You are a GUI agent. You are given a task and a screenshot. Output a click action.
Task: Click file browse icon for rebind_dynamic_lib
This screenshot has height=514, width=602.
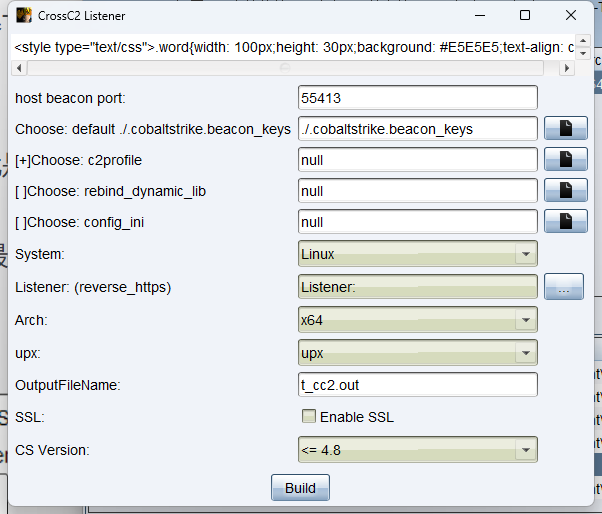566,190
